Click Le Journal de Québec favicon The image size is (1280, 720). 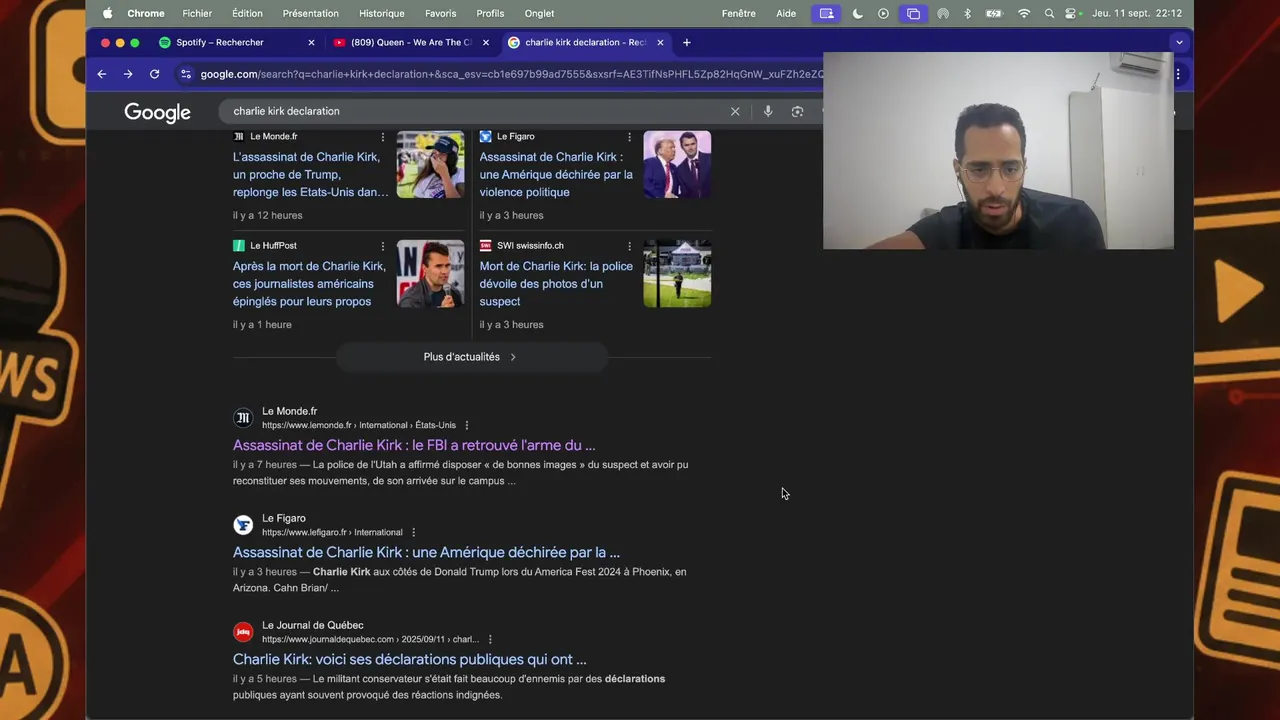tap(243, 632)
